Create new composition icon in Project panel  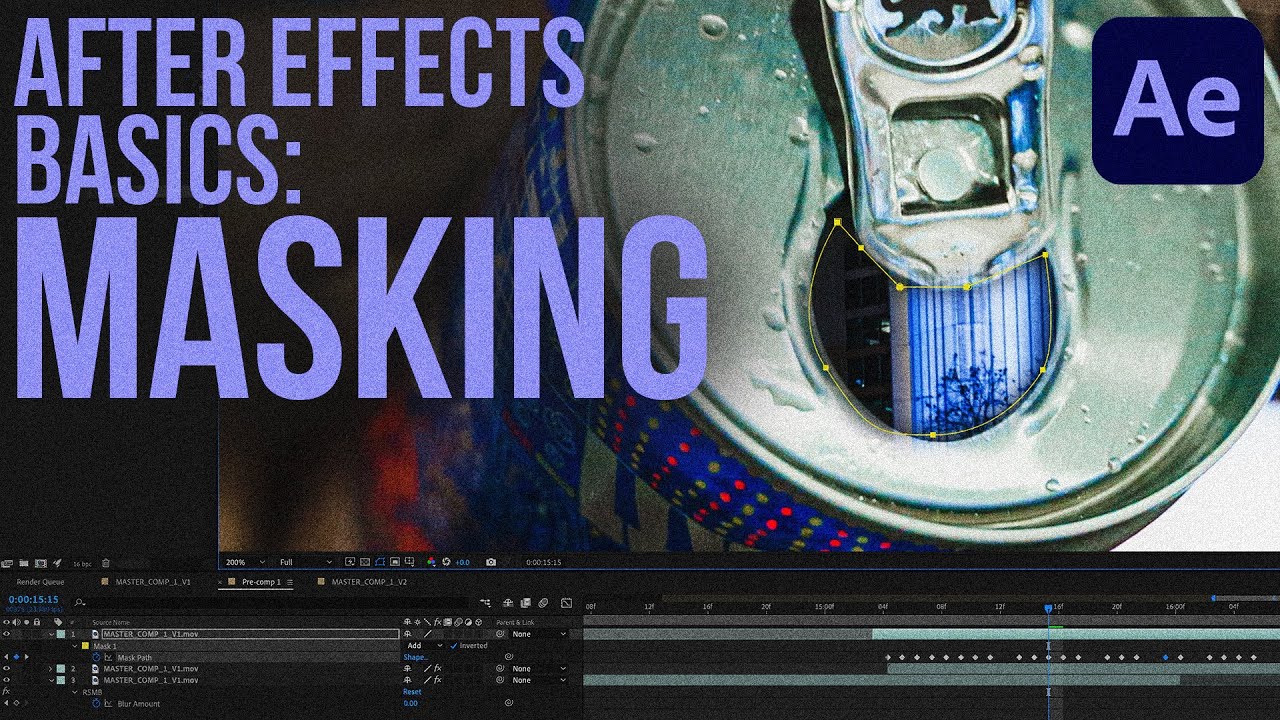[x=40, y=563]
